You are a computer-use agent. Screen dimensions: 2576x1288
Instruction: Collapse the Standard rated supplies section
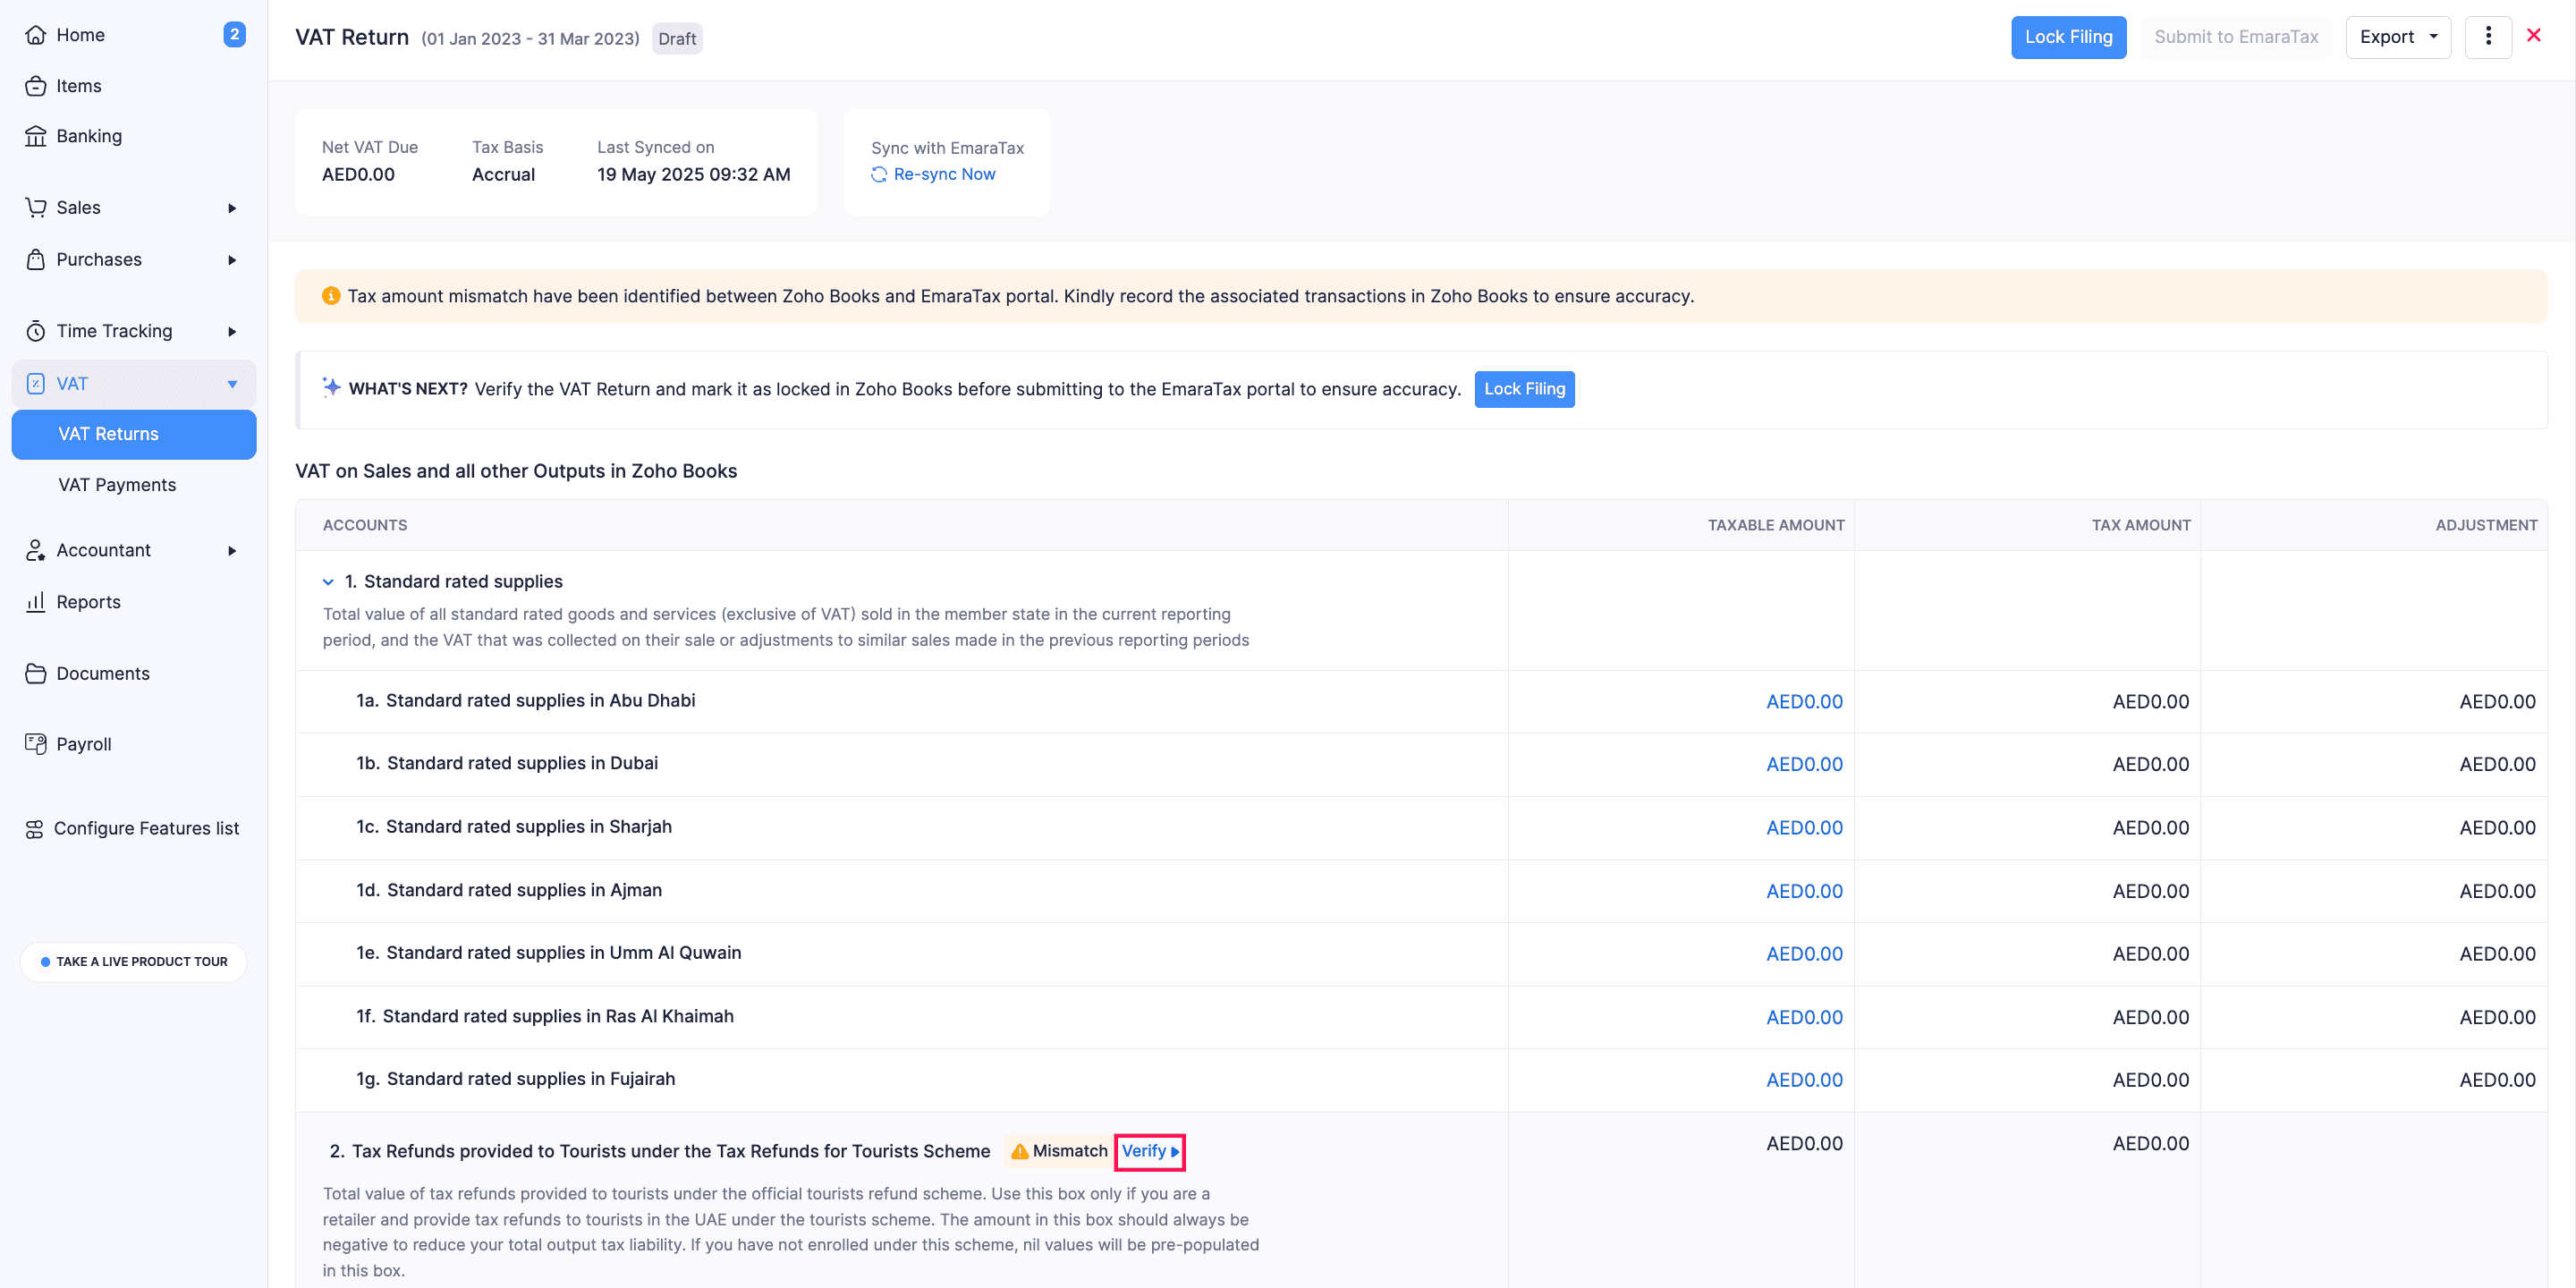coord(328,582)
